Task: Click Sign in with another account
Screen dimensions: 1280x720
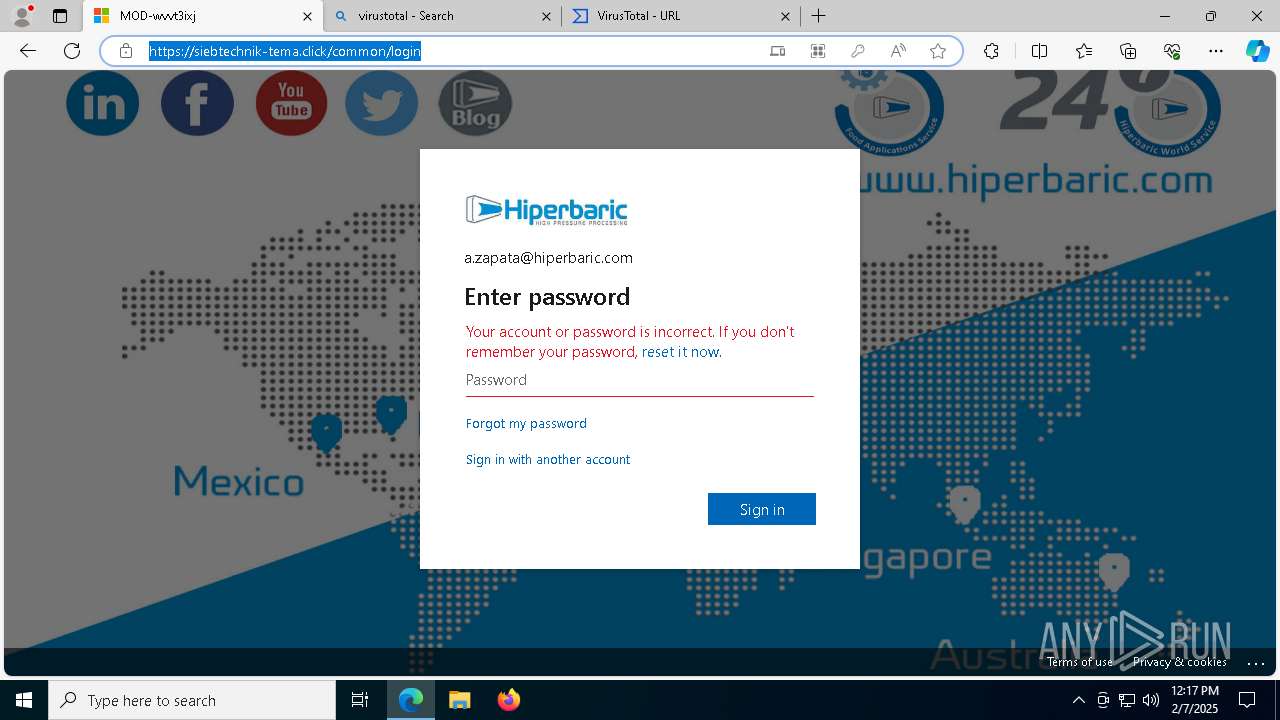Action: (x=548, y=459)
